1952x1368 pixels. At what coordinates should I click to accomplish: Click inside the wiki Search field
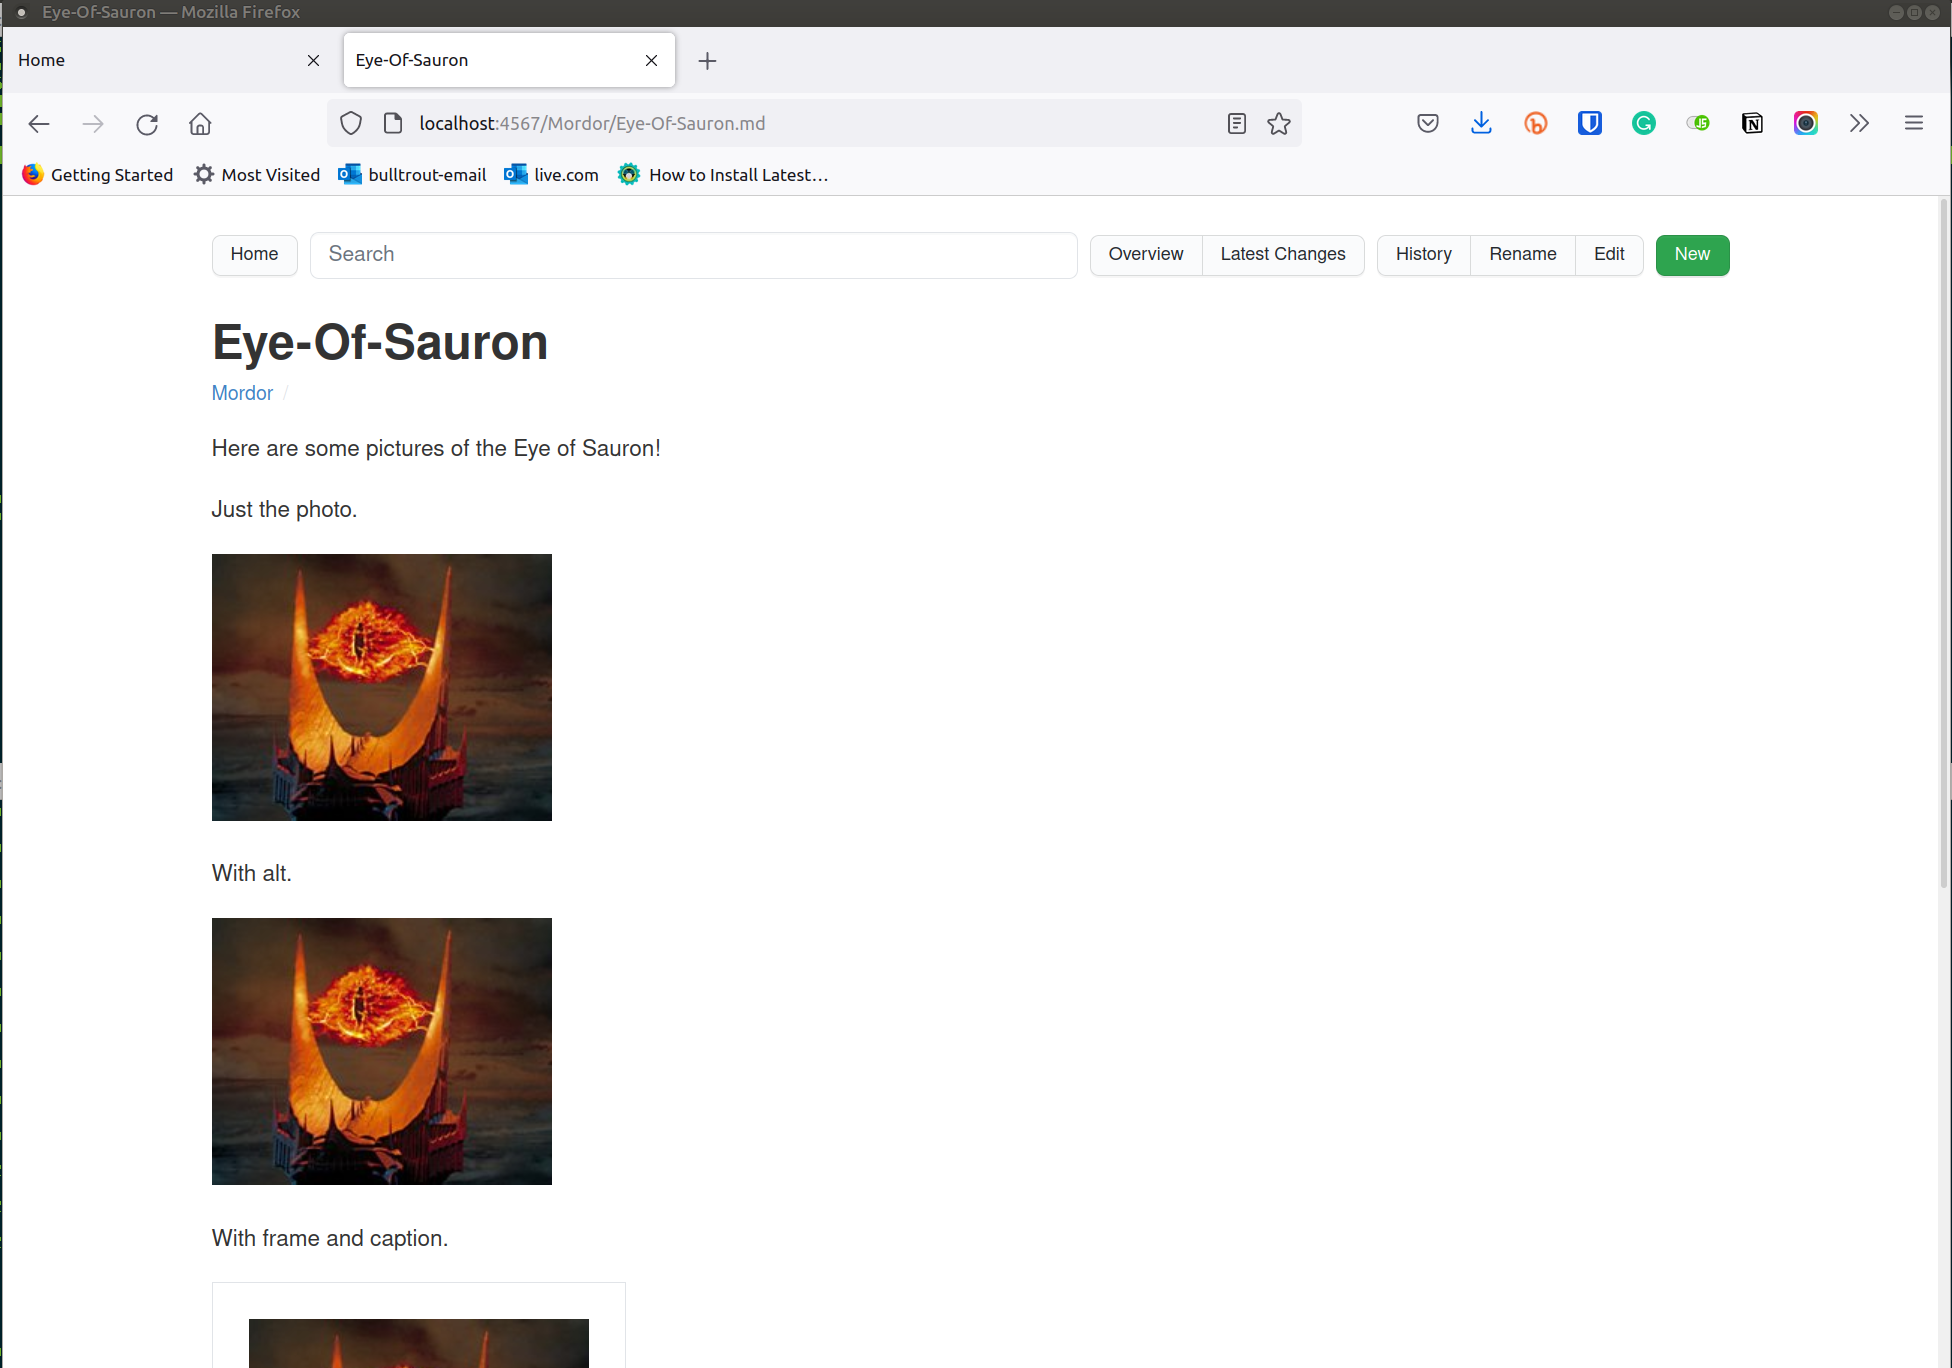click(x=693, y=255)
